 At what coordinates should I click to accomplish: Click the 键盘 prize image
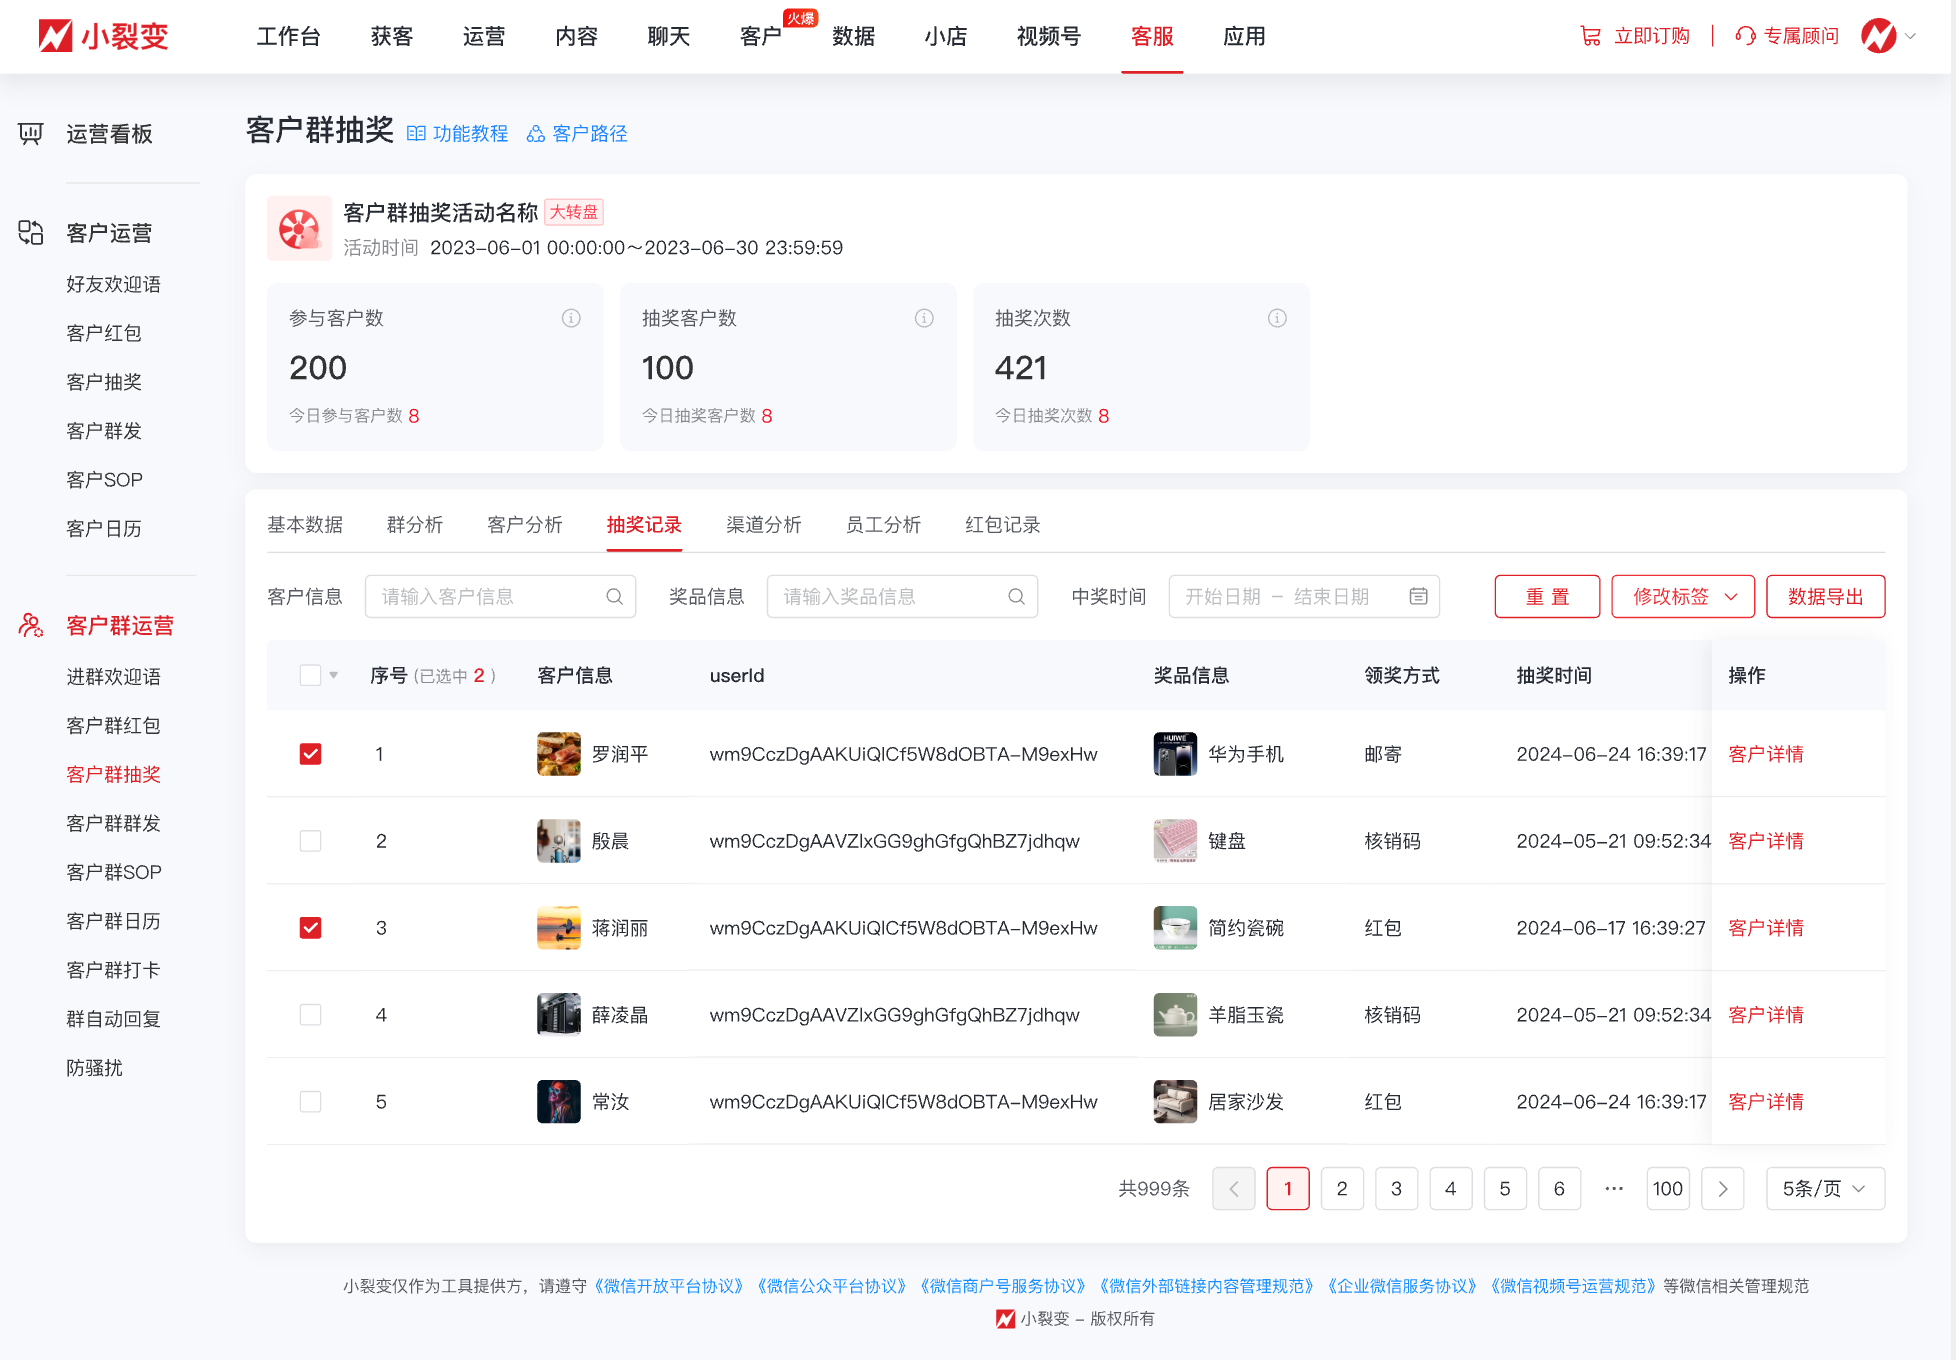click(1175, 841)
